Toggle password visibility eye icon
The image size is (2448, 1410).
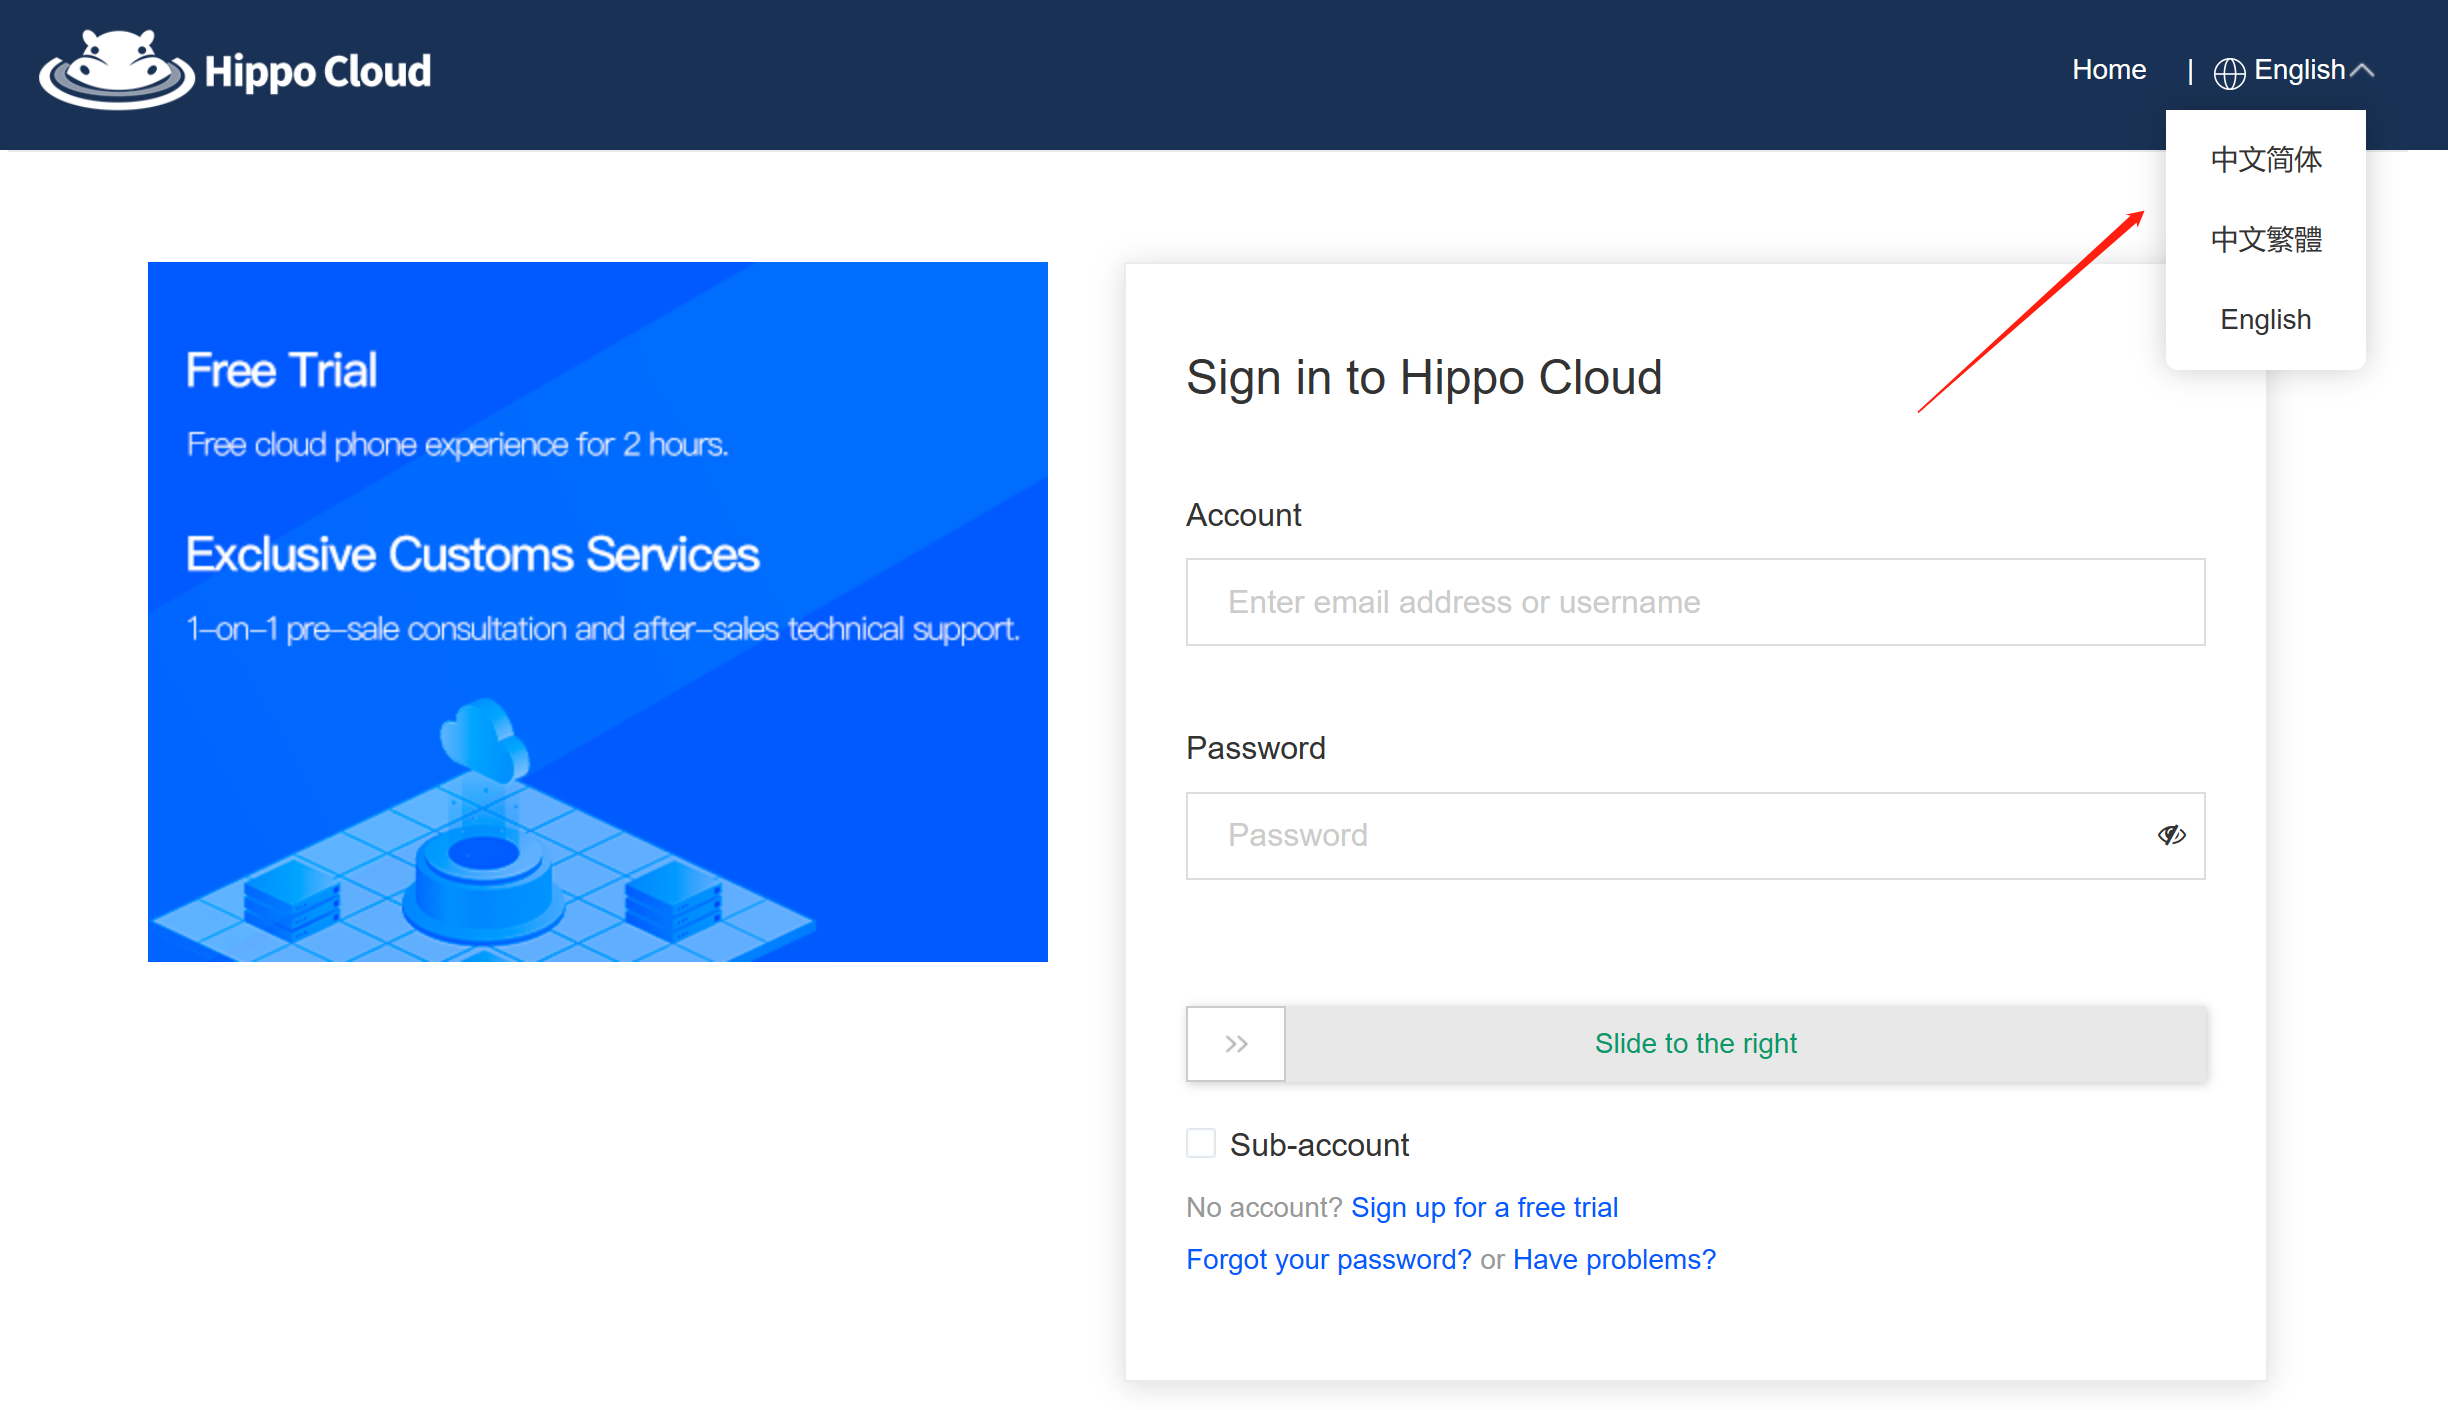2170,835
